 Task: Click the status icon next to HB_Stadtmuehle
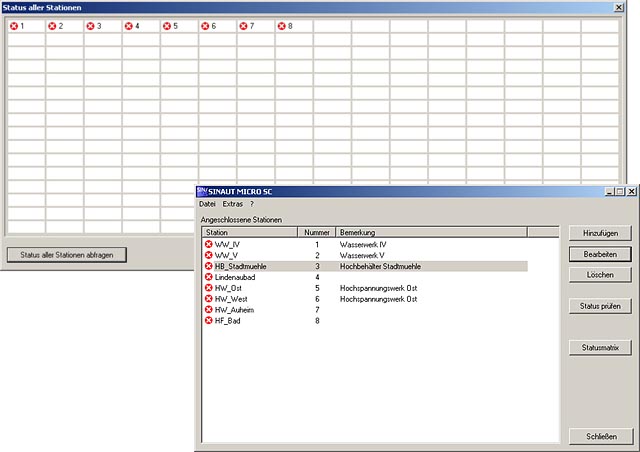click(209, 267)
